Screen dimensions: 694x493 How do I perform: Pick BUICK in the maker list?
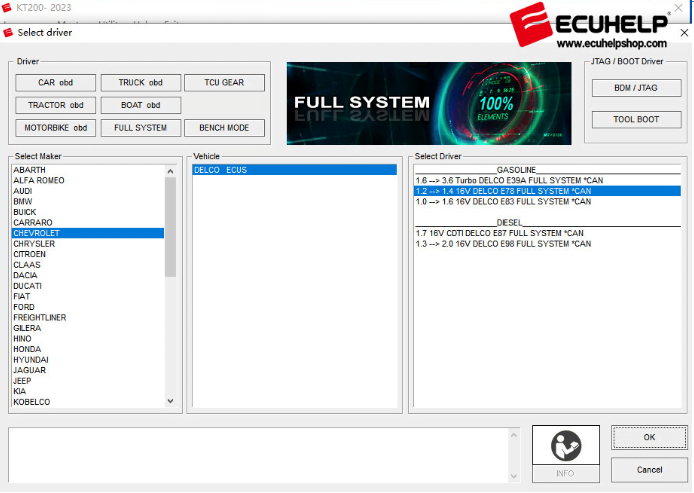pos(88,212)
